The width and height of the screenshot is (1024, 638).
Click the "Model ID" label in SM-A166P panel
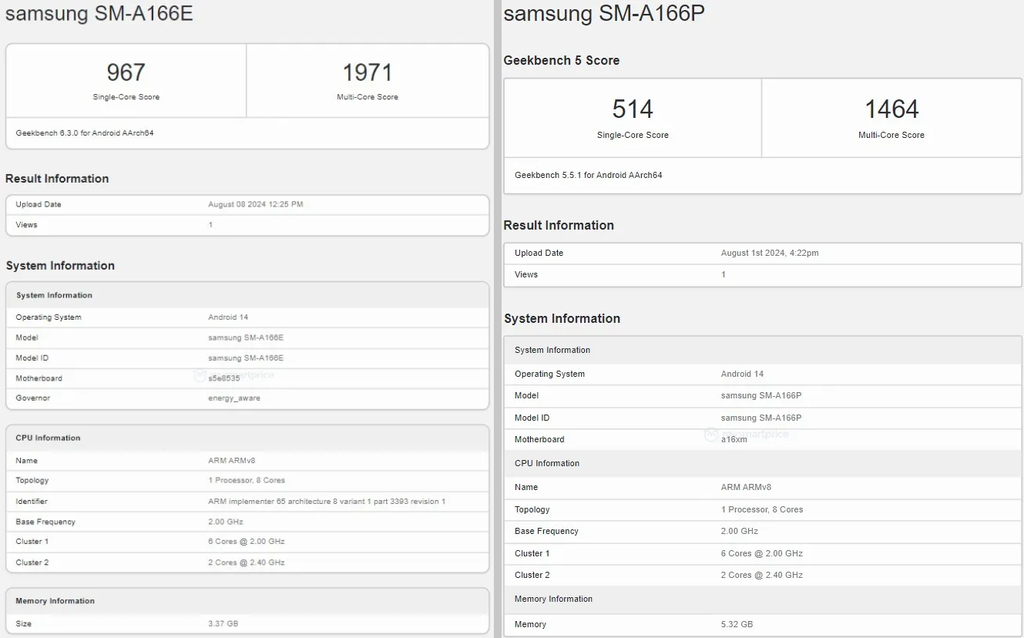click(x=532, y=418)
